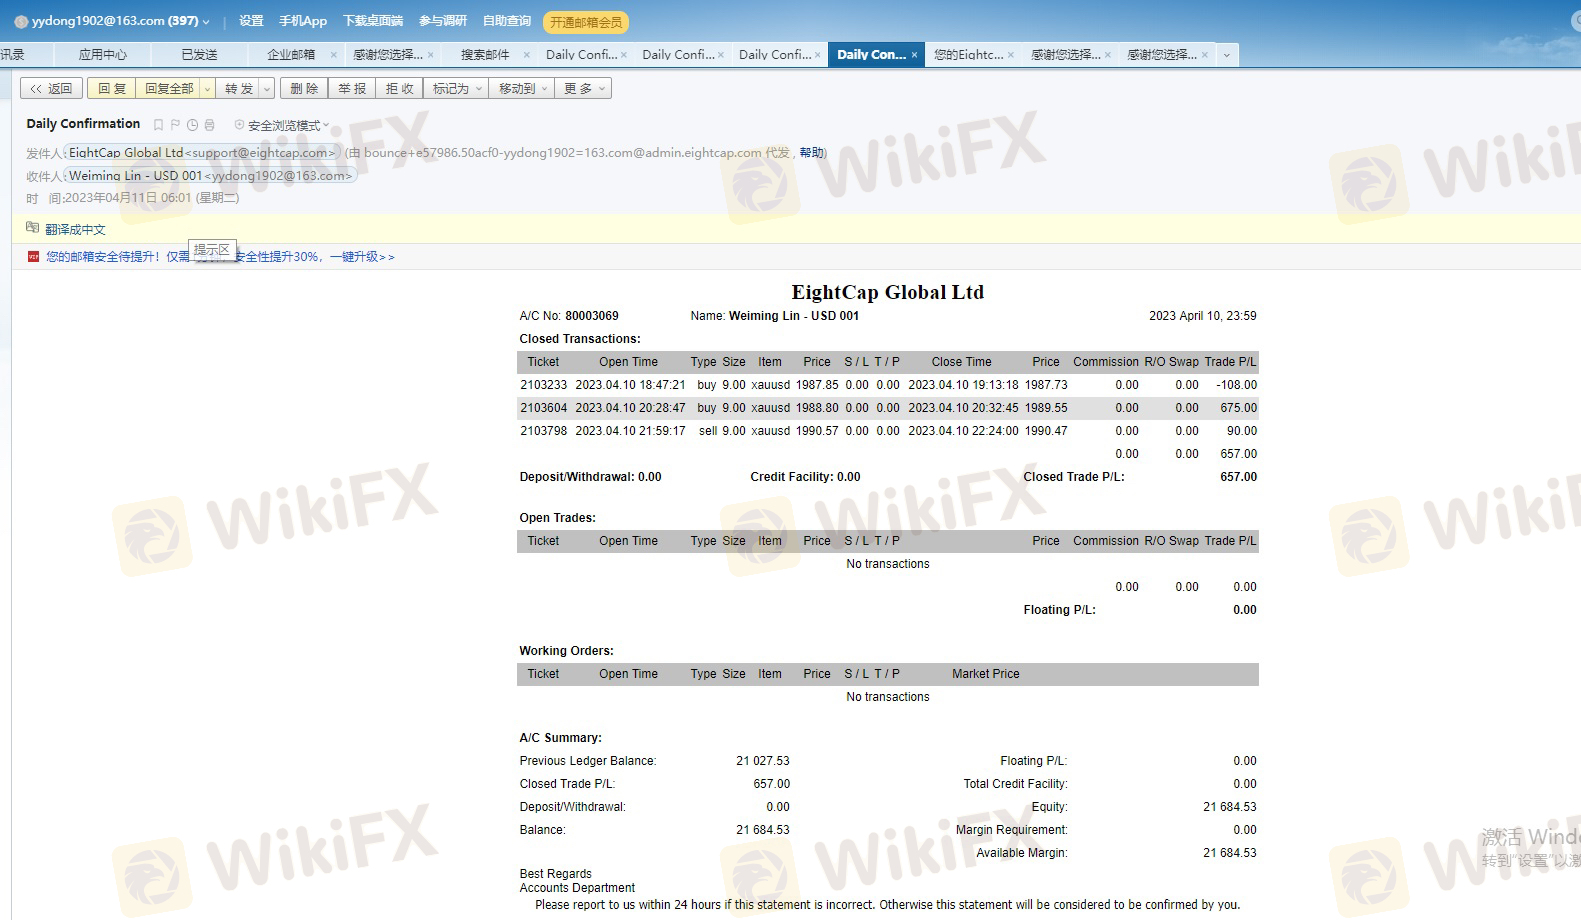Click the Trade P/L value 90.00
1581x920 pixels.
[1242, 431]
